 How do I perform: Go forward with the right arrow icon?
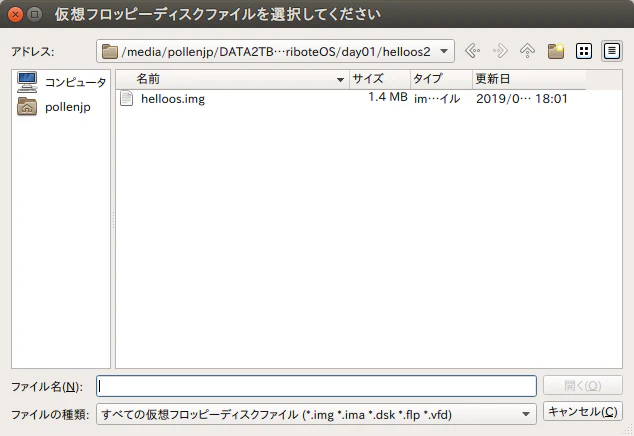coord(500,51)
